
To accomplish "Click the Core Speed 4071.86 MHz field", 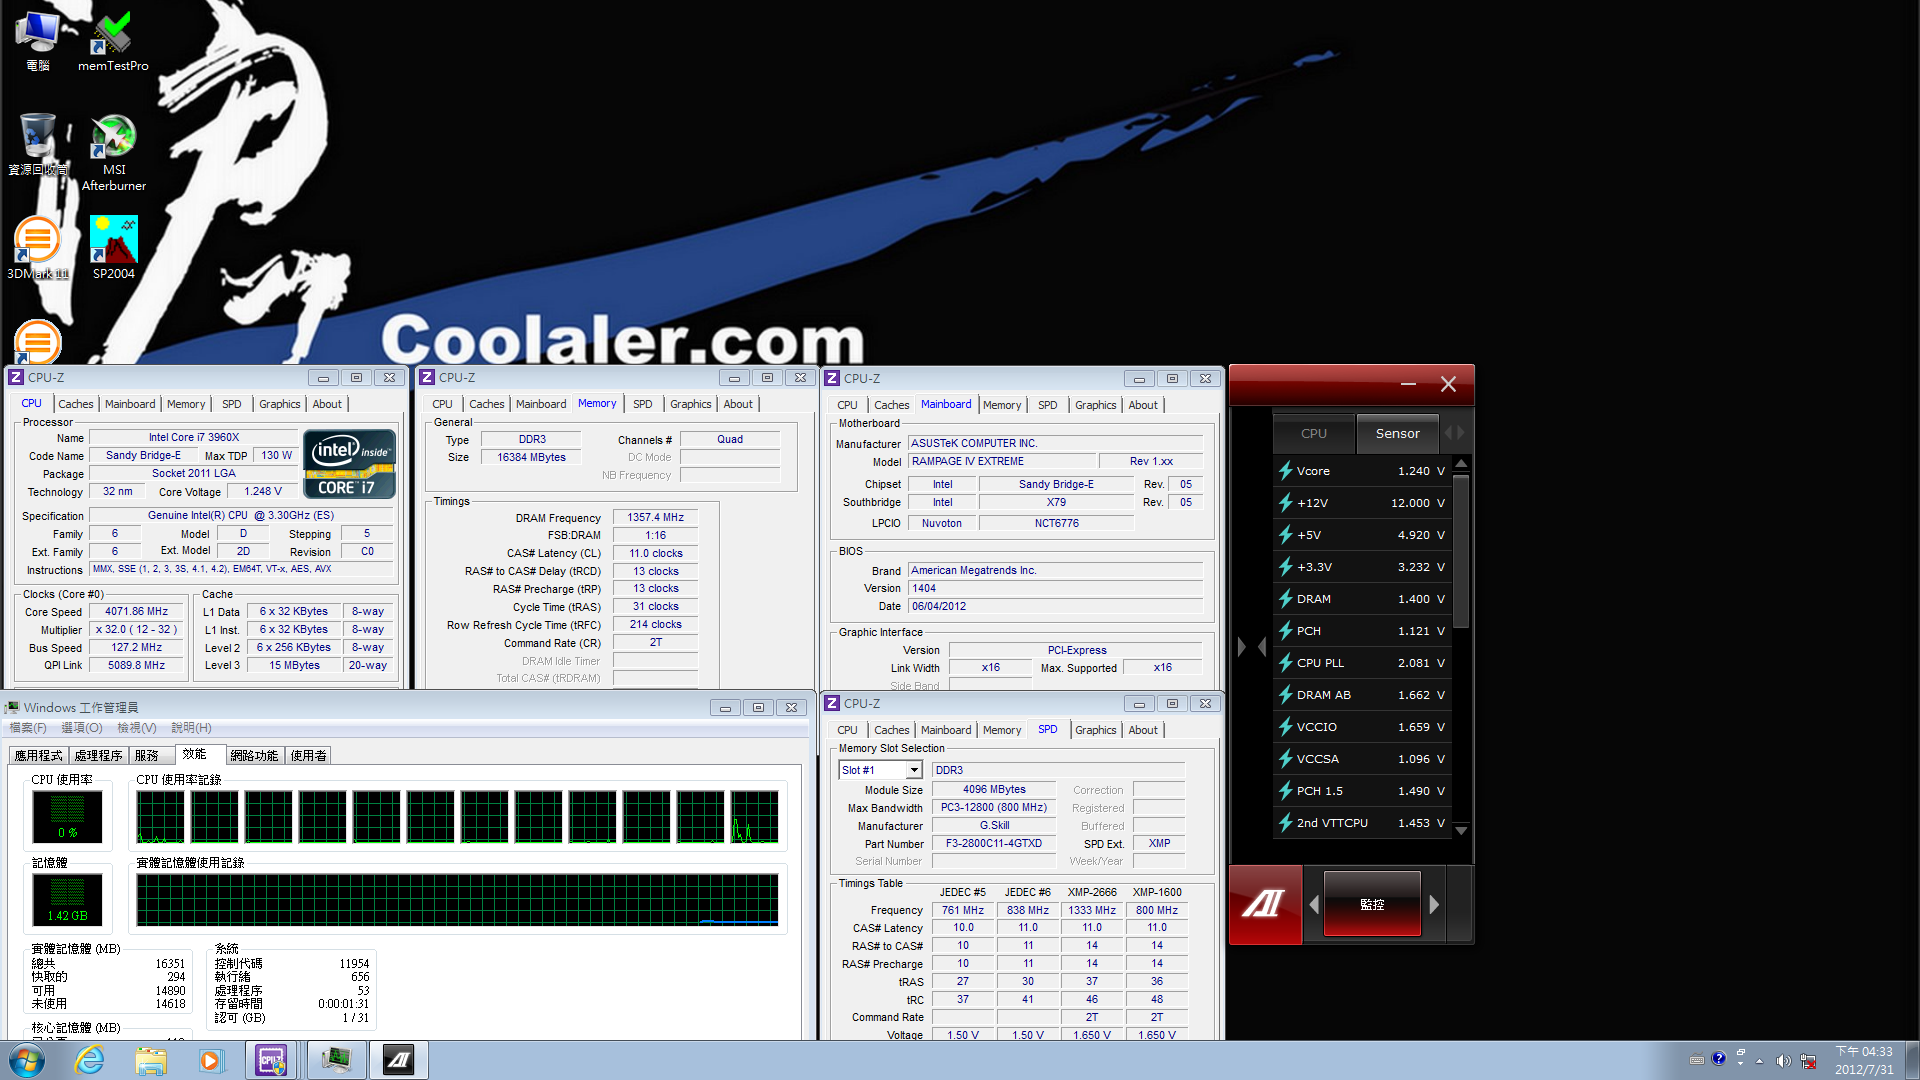I will pyautogui.click(x=137, y=612).
